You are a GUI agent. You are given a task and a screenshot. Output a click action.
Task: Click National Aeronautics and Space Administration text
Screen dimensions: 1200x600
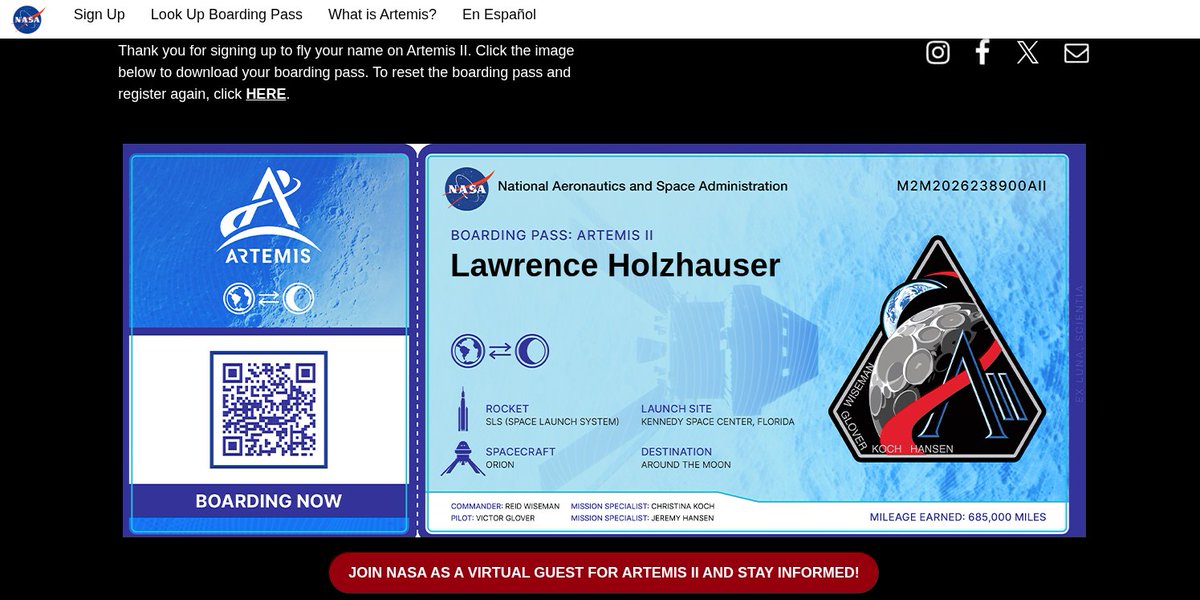pos(642,186)
